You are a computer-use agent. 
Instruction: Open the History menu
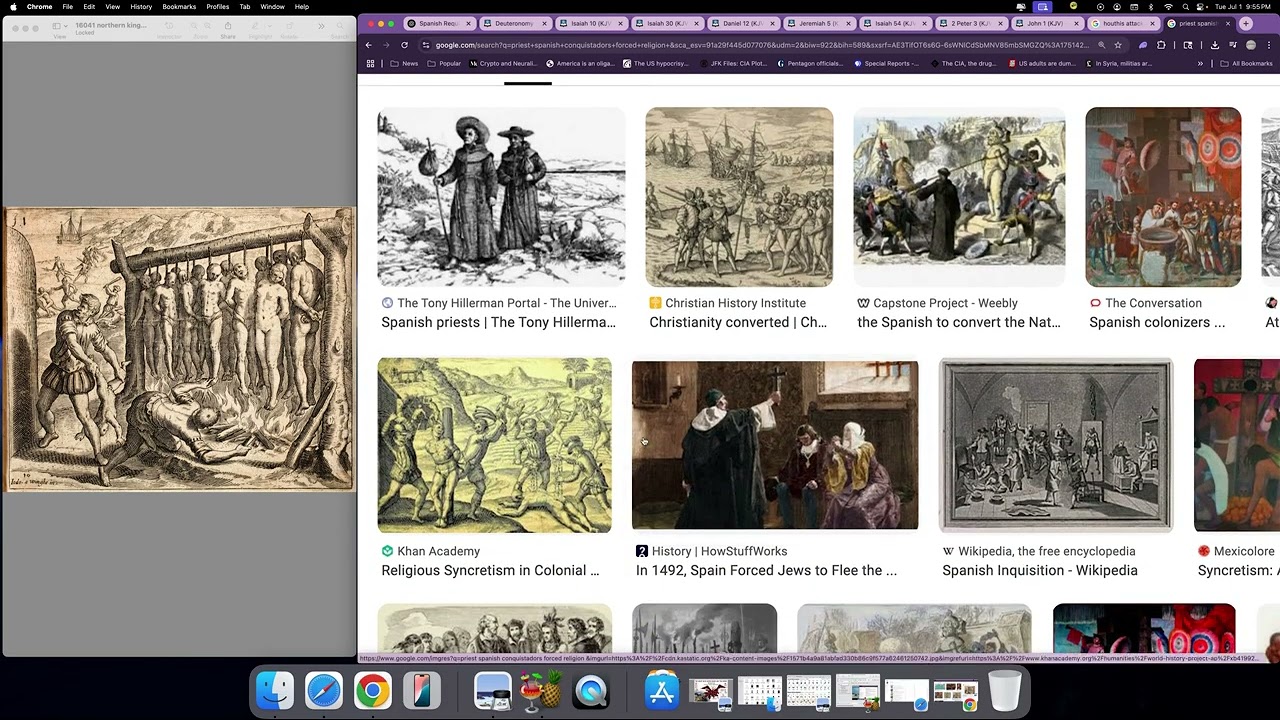(141, 7)
